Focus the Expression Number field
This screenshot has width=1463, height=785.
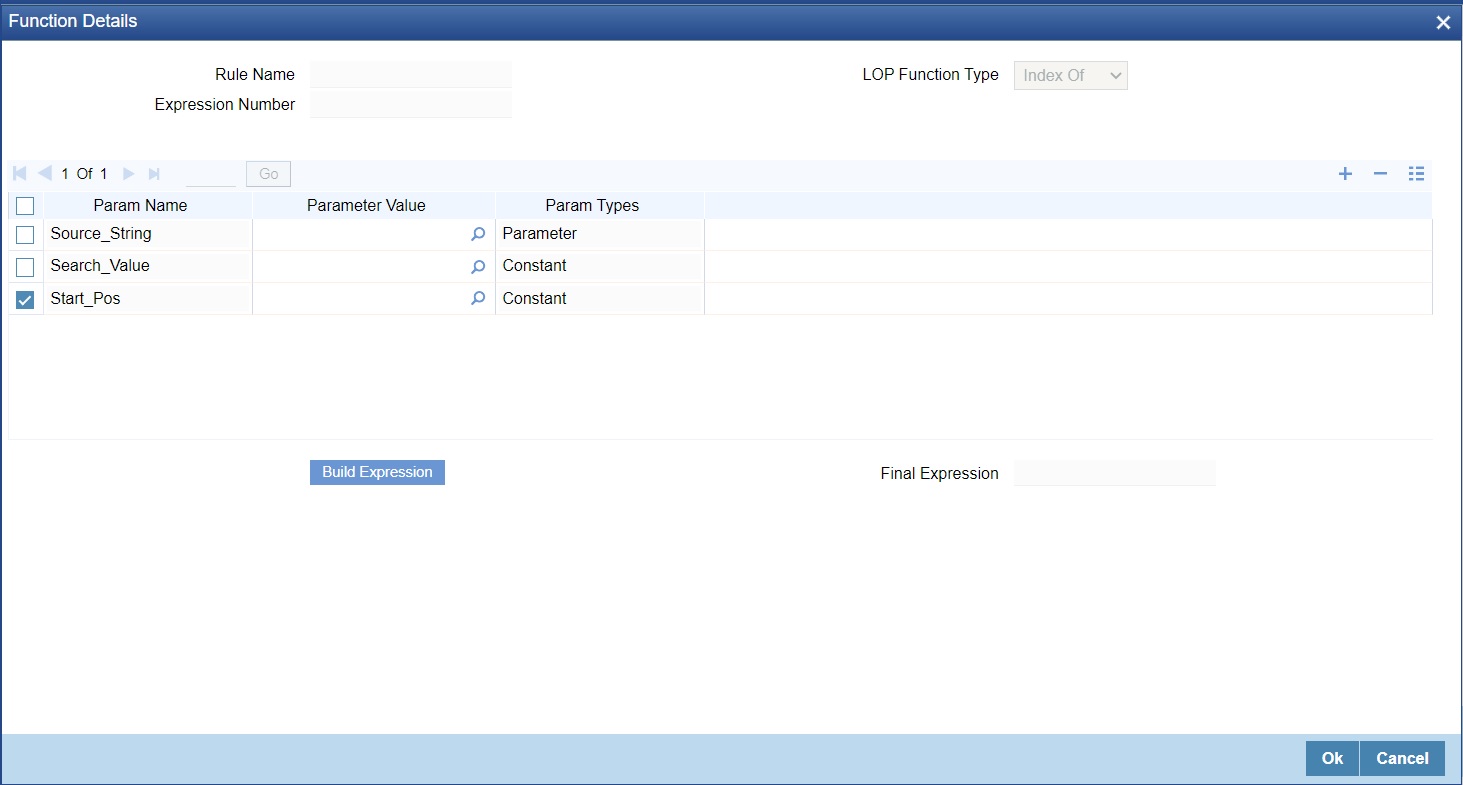[x=411, y=104]
